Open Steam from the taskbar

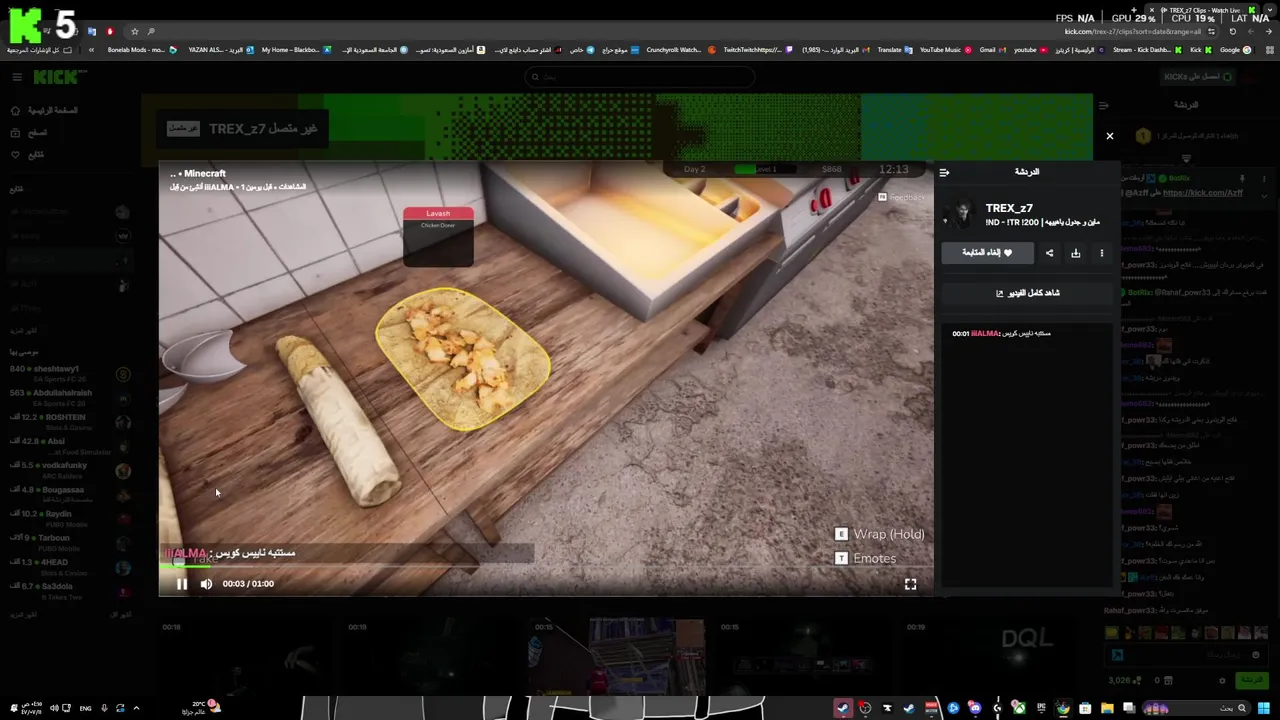point(843,709)
